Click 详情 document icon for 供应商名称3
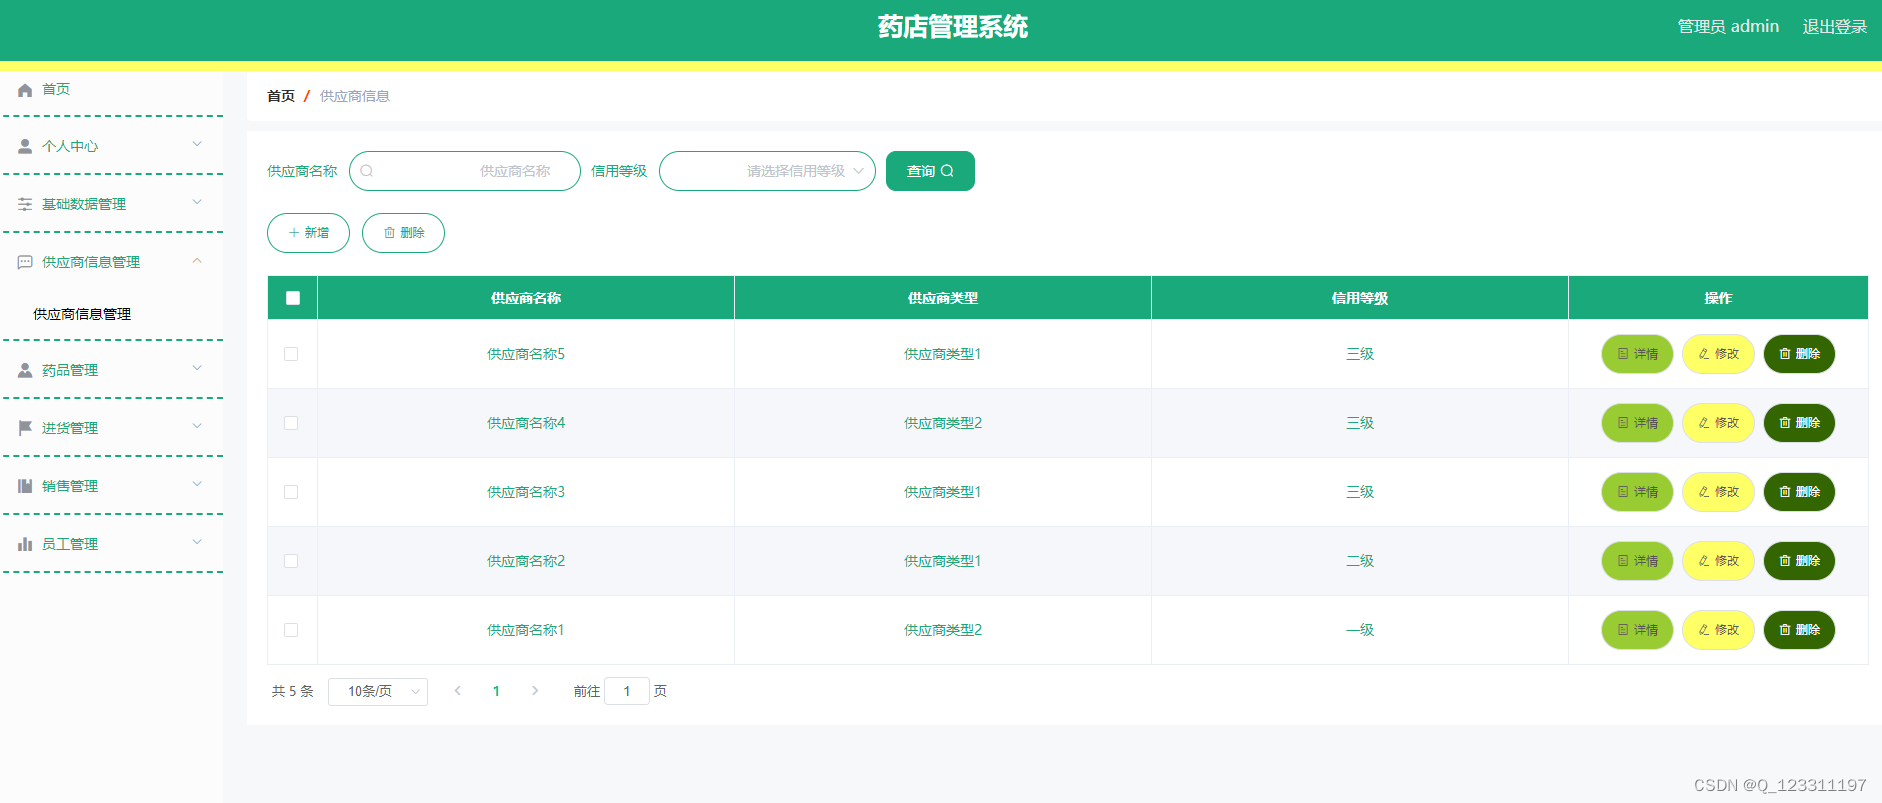The width and height of the screenshot is (1882, 803). click(x=1623, y=492)
